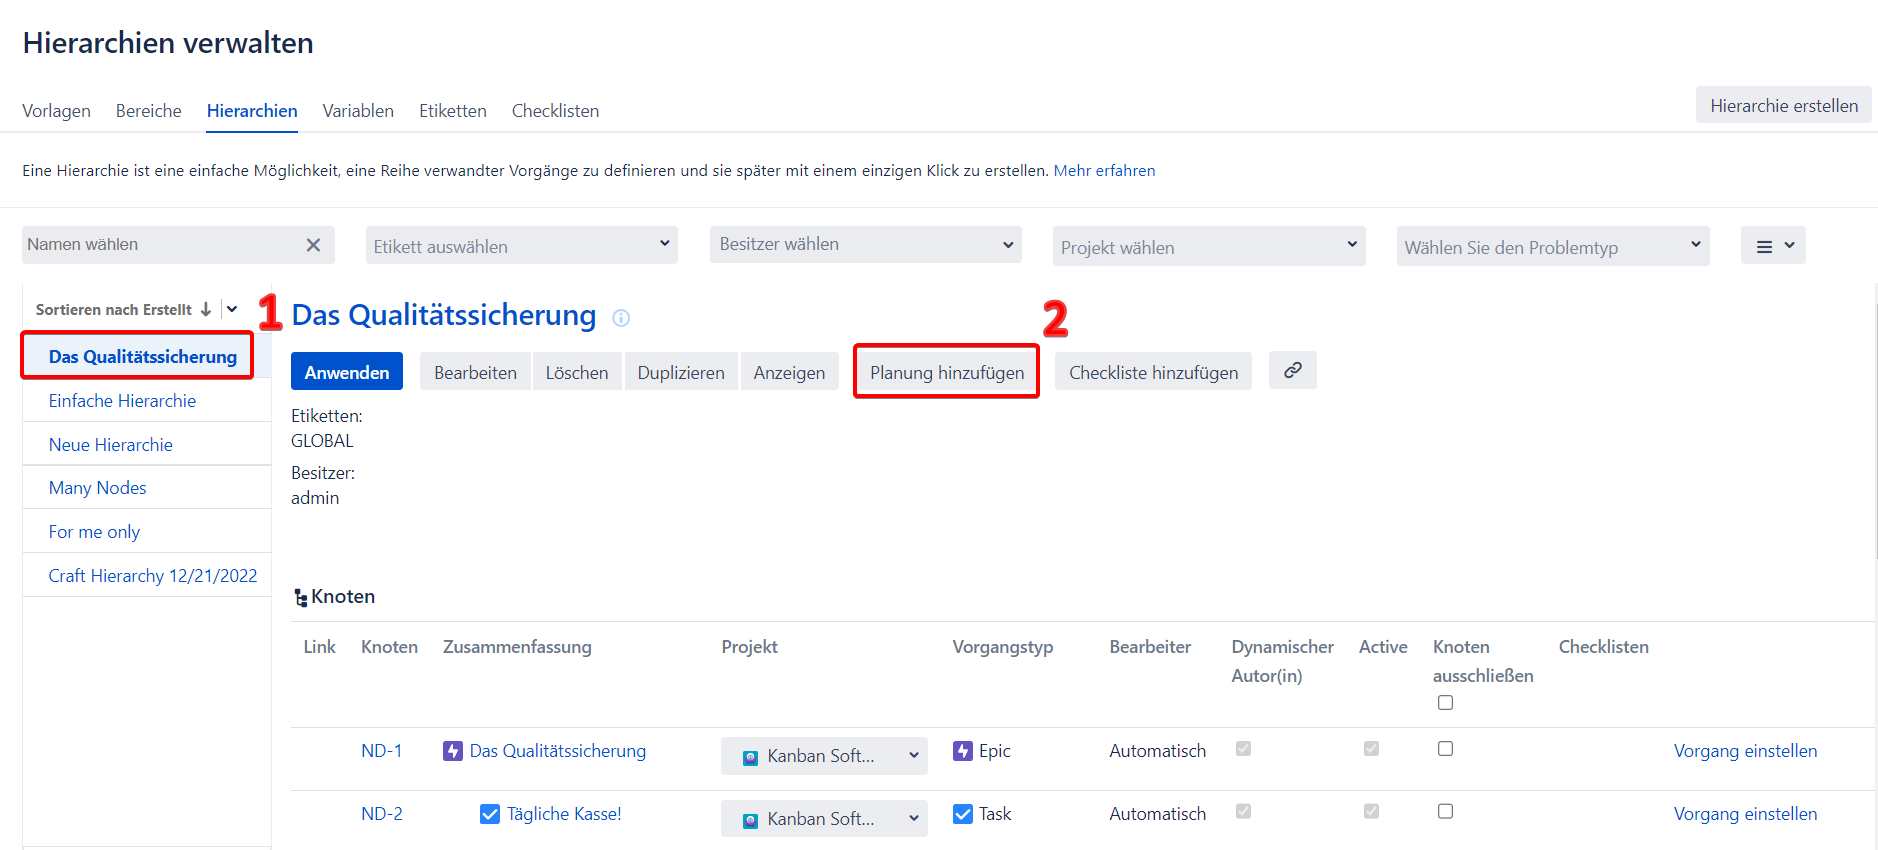1878x850 pixels.
Task: Select Einfache Hierarchie in the list
Action: [122, 401]
